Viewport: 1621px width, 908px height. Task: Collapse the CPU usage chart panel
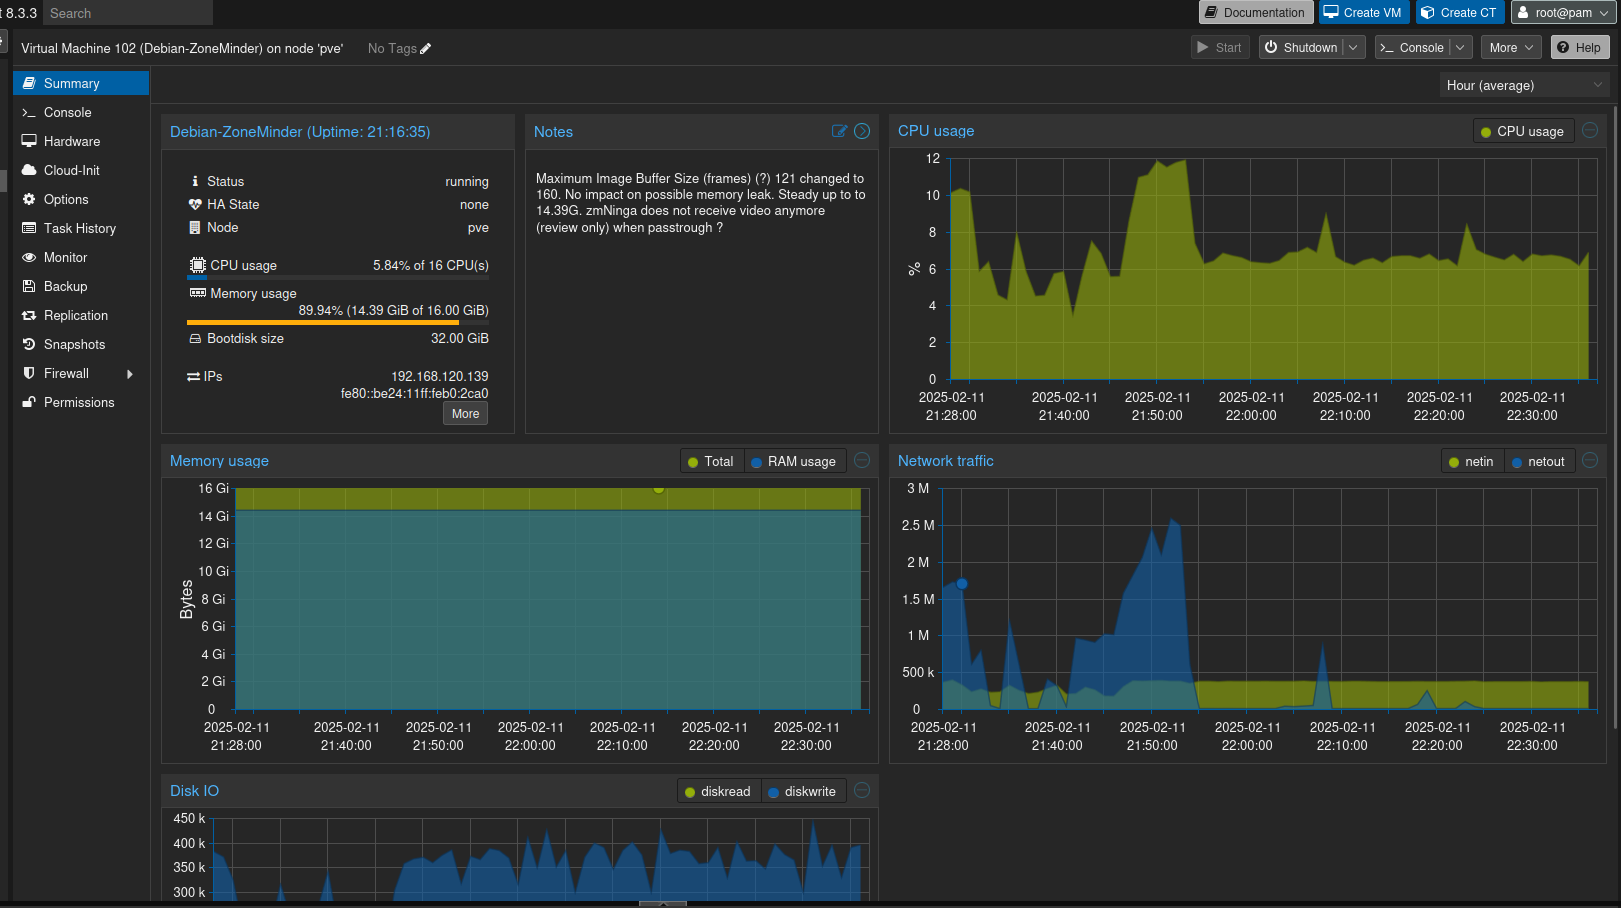coord(1590,130)
